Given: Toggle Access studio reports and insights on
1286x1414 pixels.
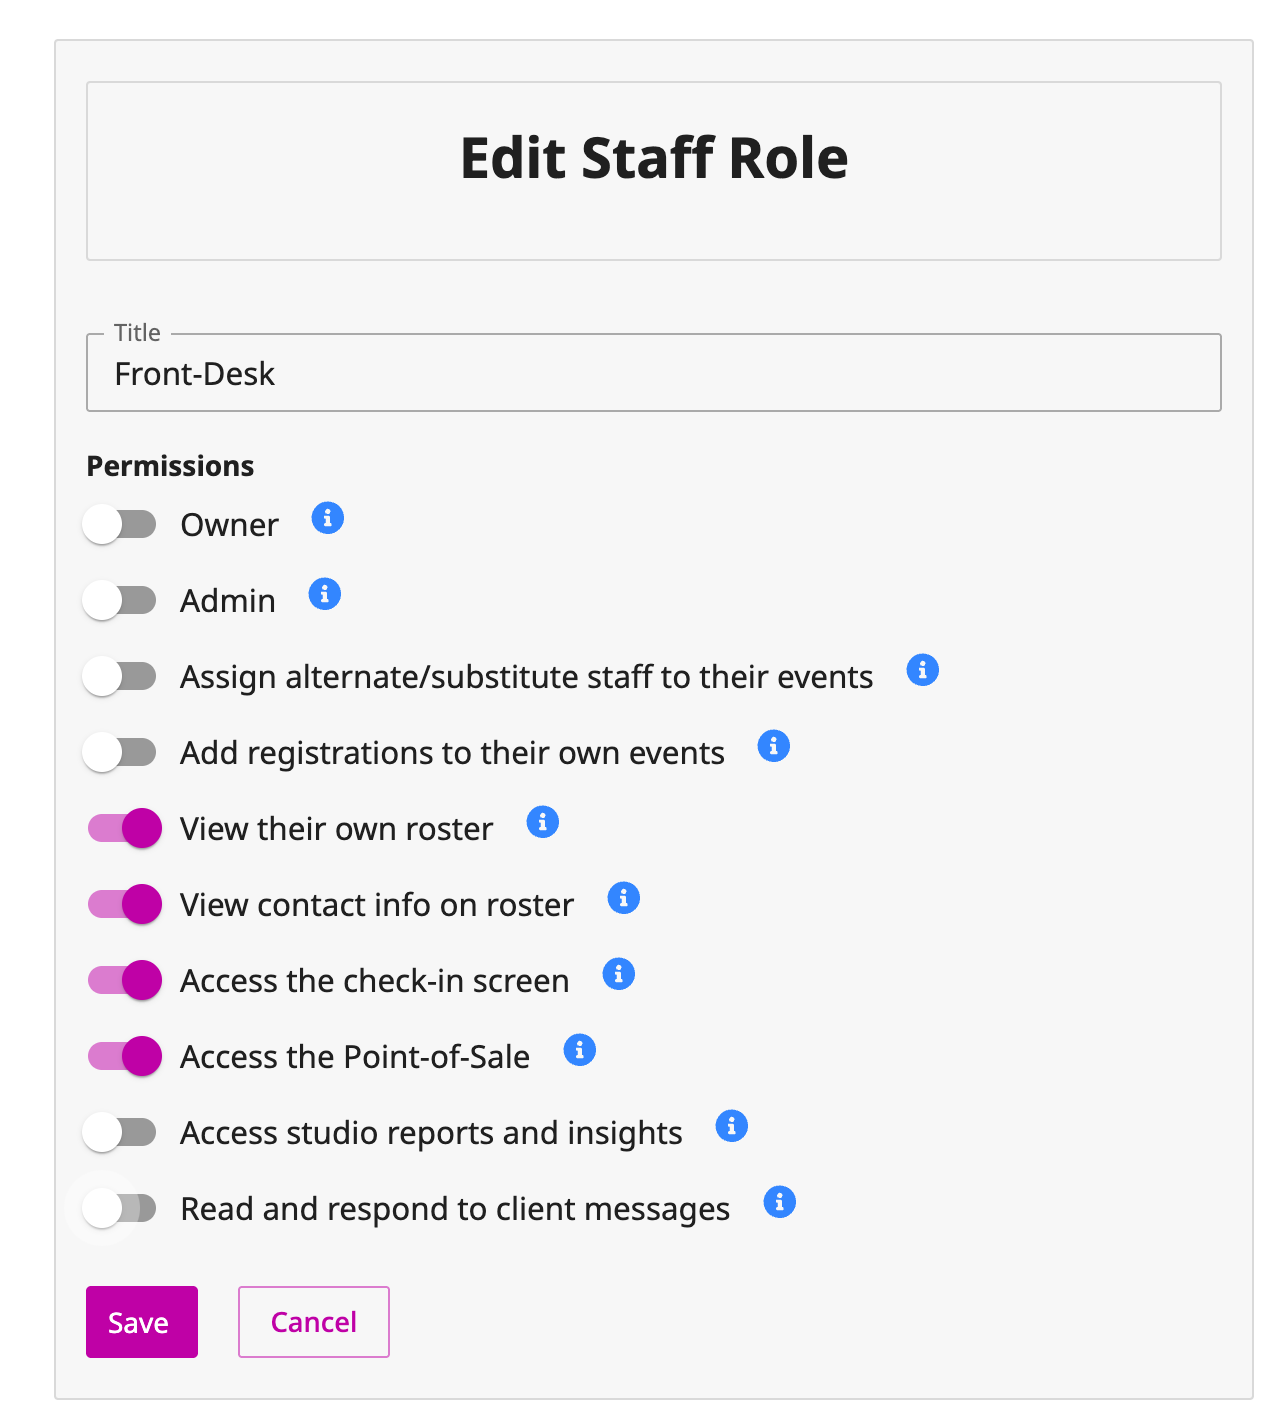Looking at the screenshot, I should (121, 1132).
